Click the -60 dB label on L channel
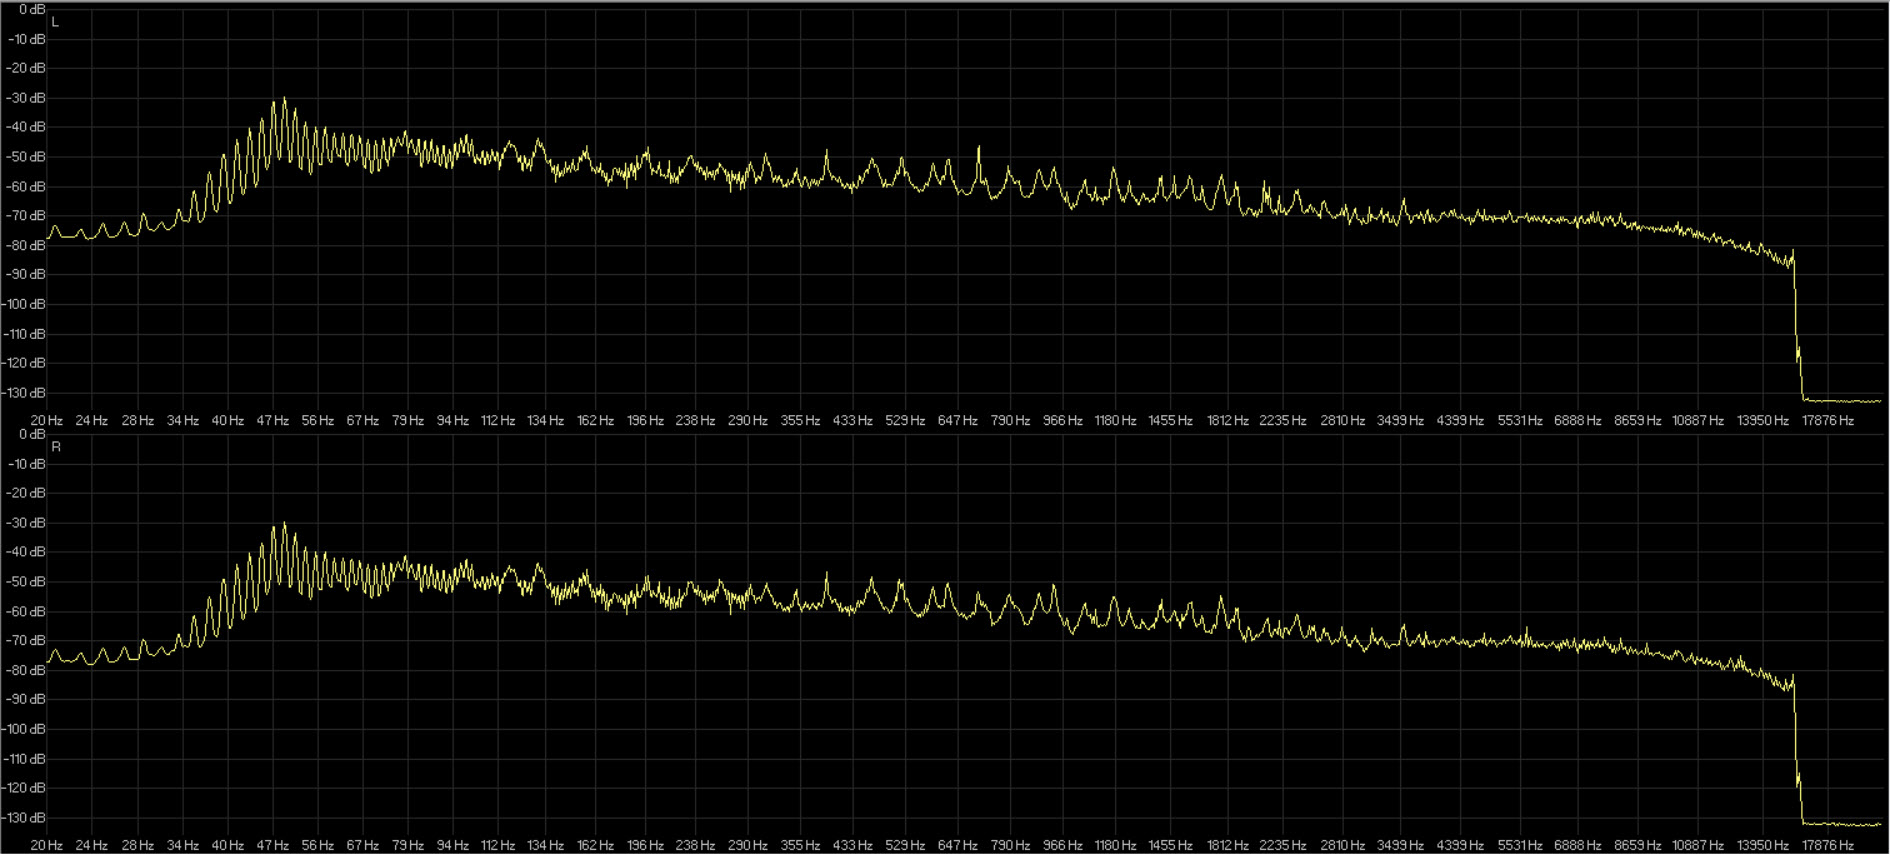The height and width of the screenshot is (854, 1890). pos(27,187)
